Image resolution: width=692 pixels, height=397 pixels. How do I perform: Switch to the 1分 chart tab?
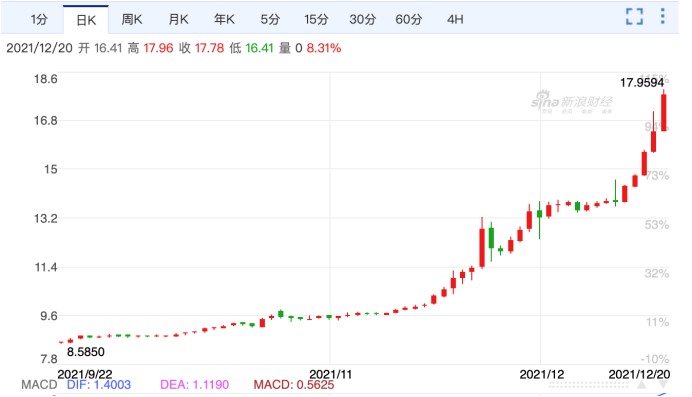[39, 19]
